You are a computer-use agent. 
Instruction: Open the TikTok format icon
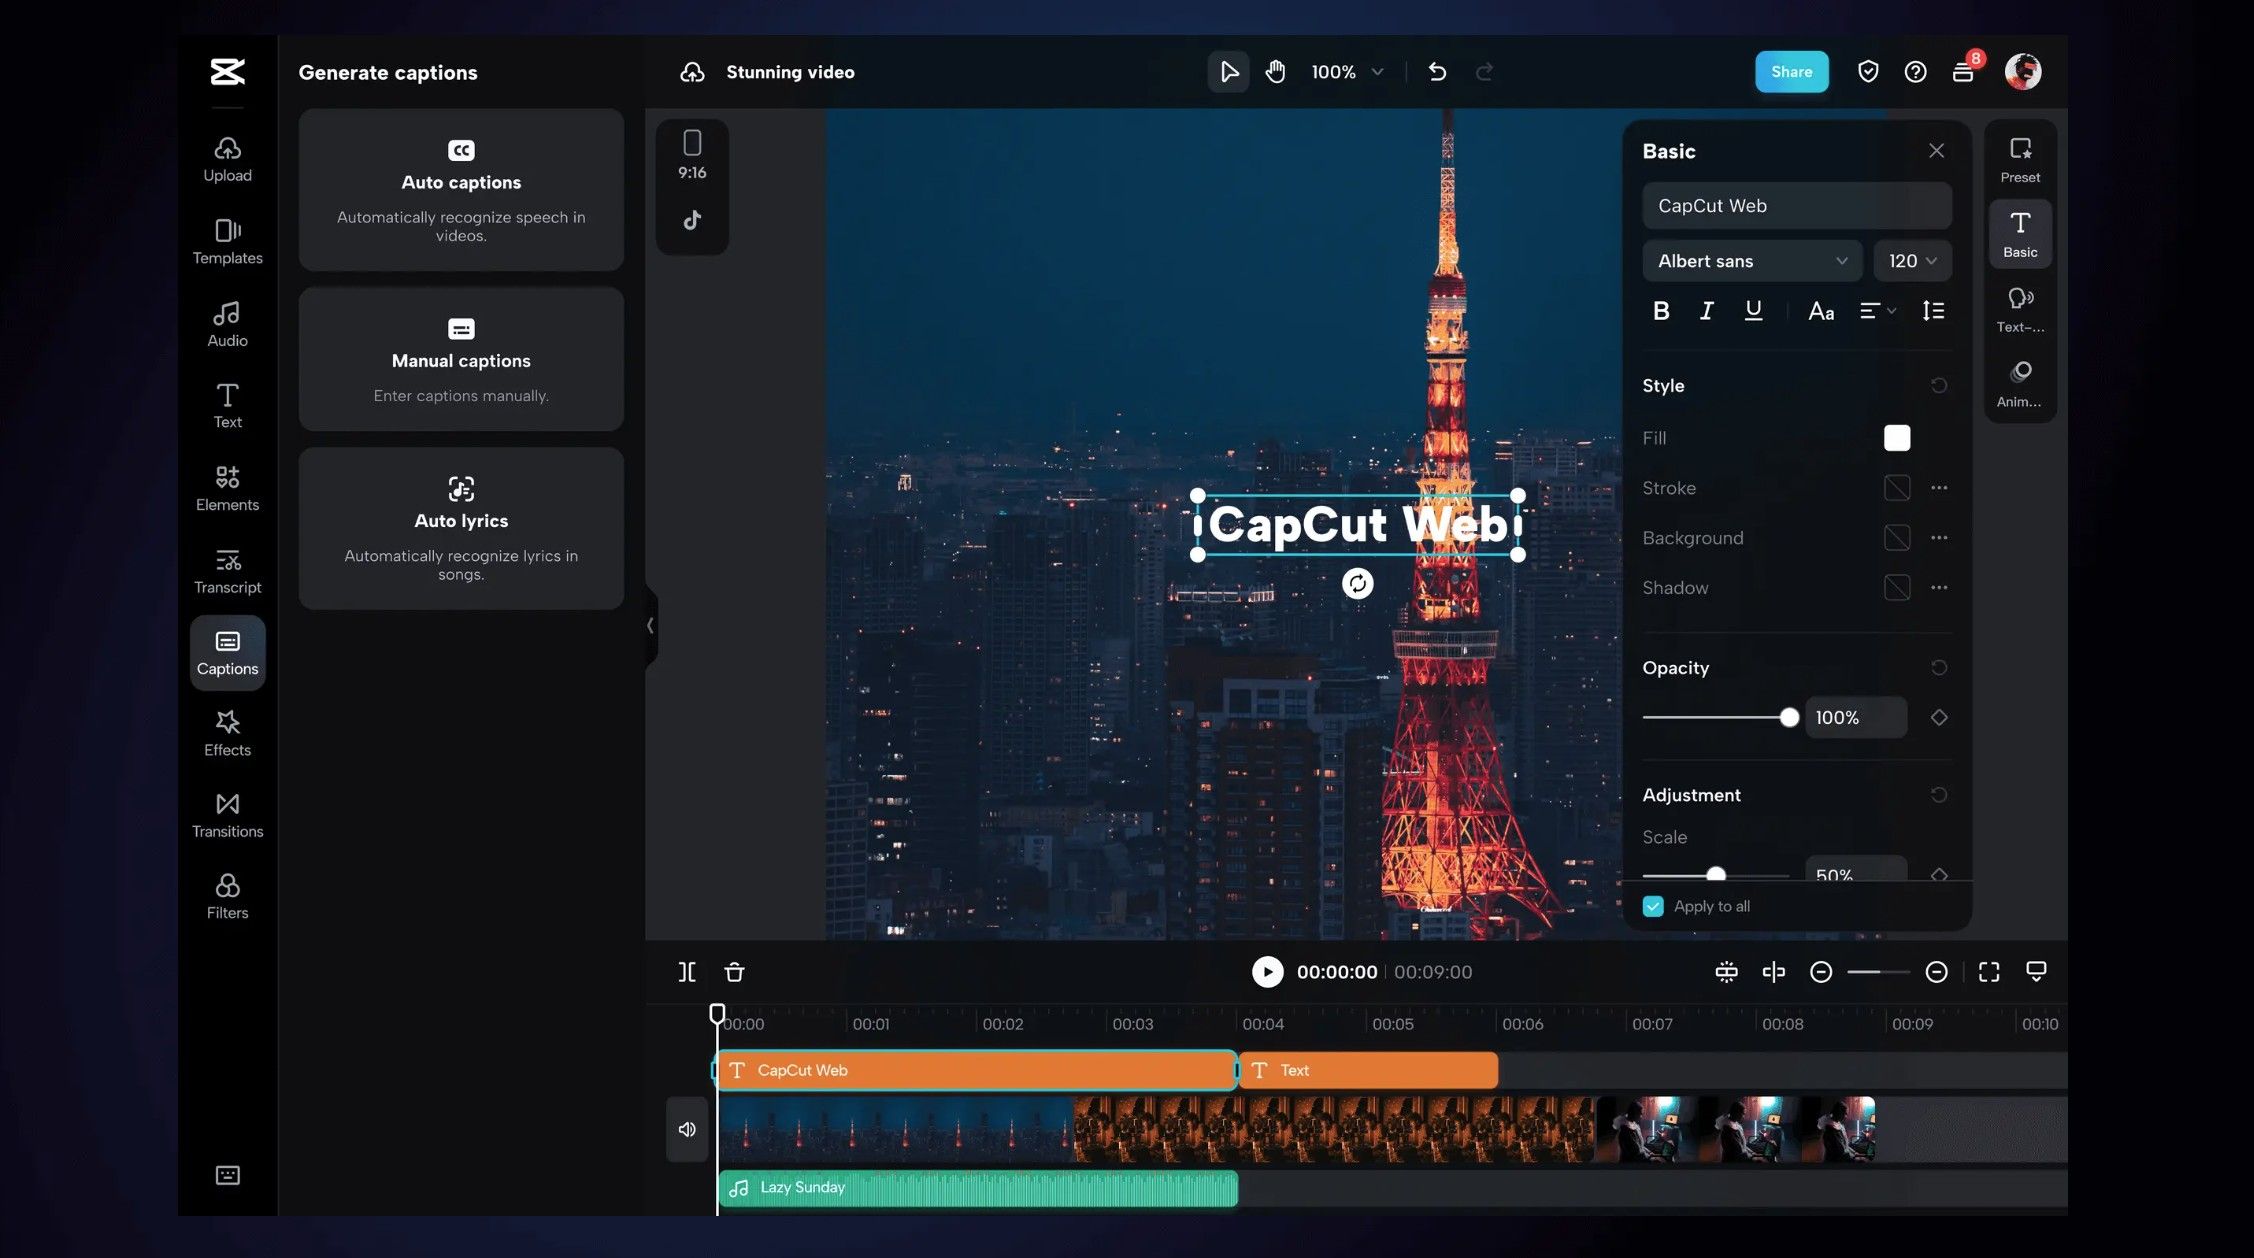pos(692,220)
